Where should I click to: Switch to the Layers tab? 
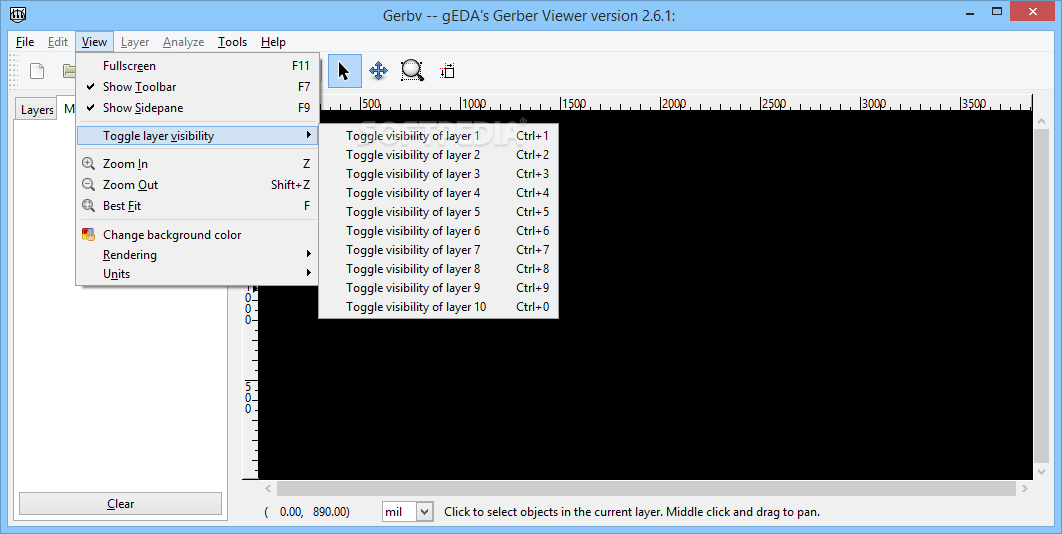click(37, 109)
